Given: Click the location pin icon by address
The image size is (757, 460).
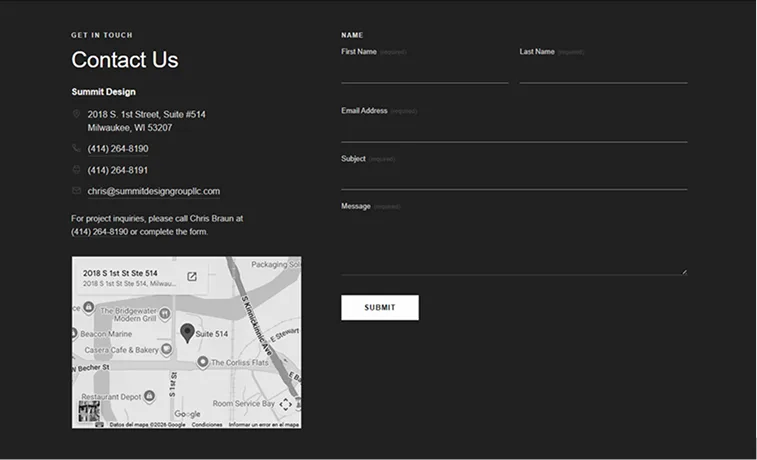Looking at the screenshot, I should [76, 114].
